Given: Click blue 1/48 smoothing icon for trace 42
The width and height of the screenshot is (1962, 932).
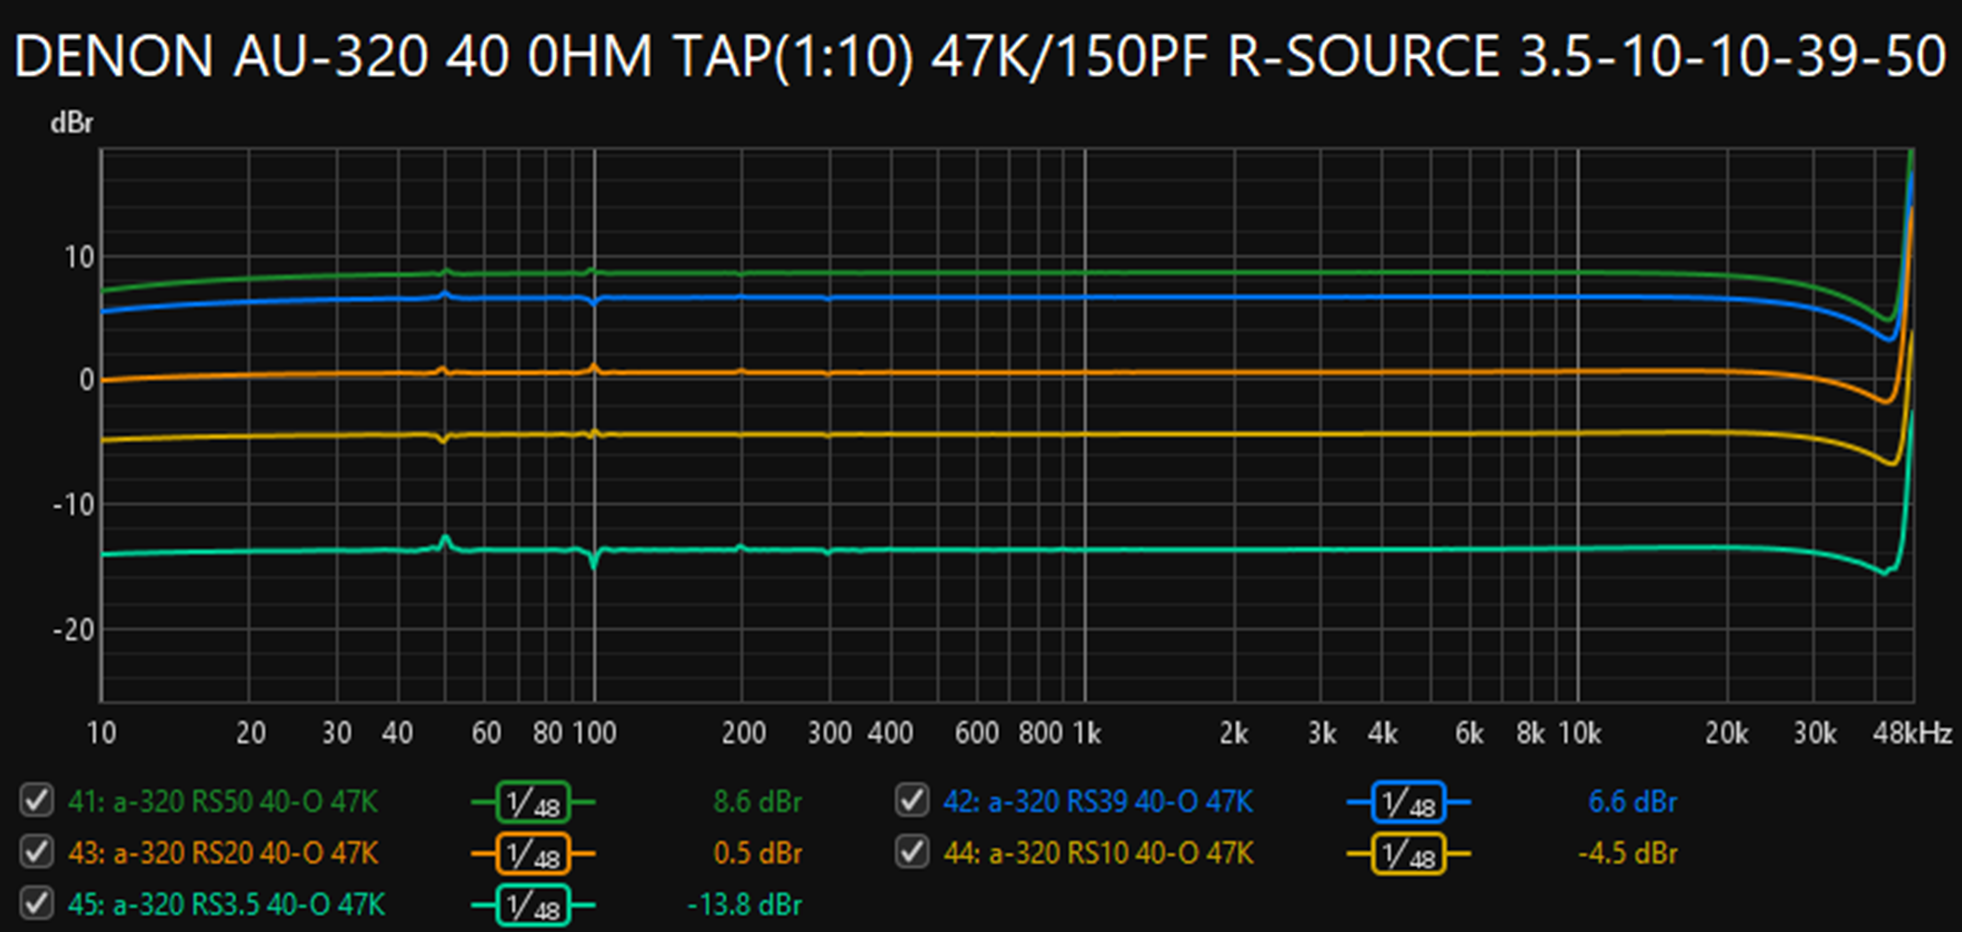Looking at the screenshot, I should coord(1408,802).
